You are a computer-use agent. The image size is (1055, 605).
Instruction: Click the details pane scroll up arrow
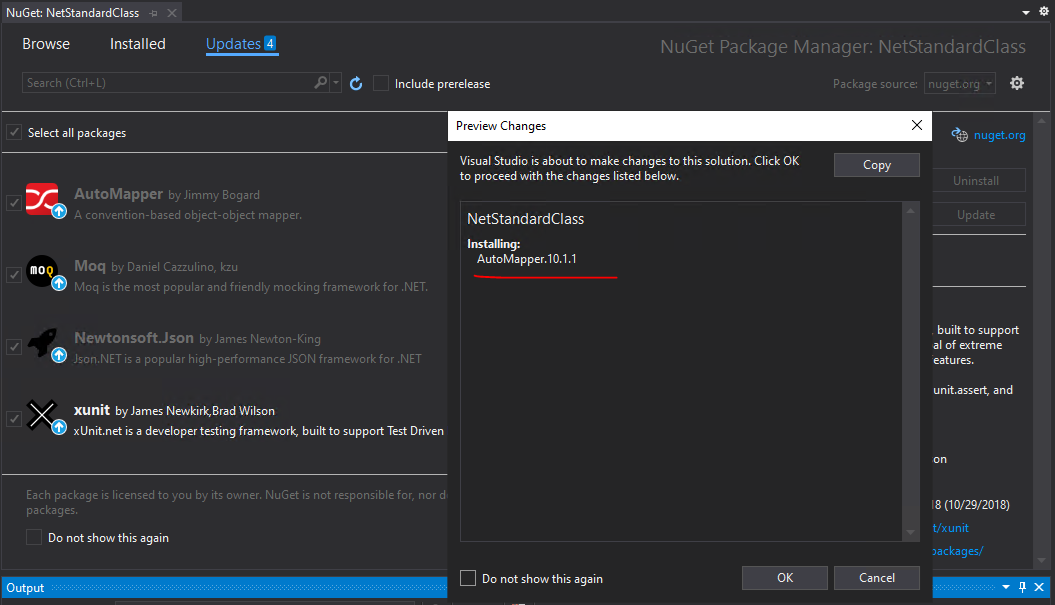[x=1042, y=121]
